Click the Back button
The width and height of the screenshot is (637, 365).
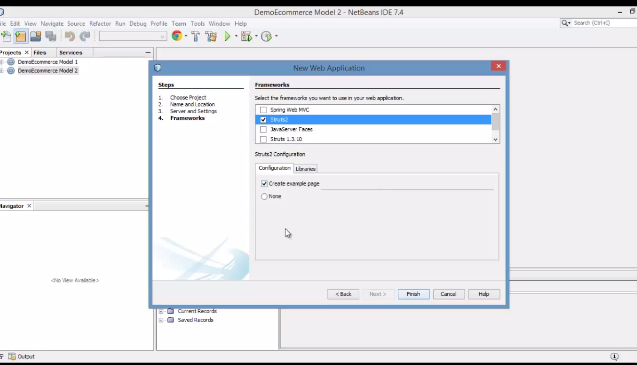343,294
